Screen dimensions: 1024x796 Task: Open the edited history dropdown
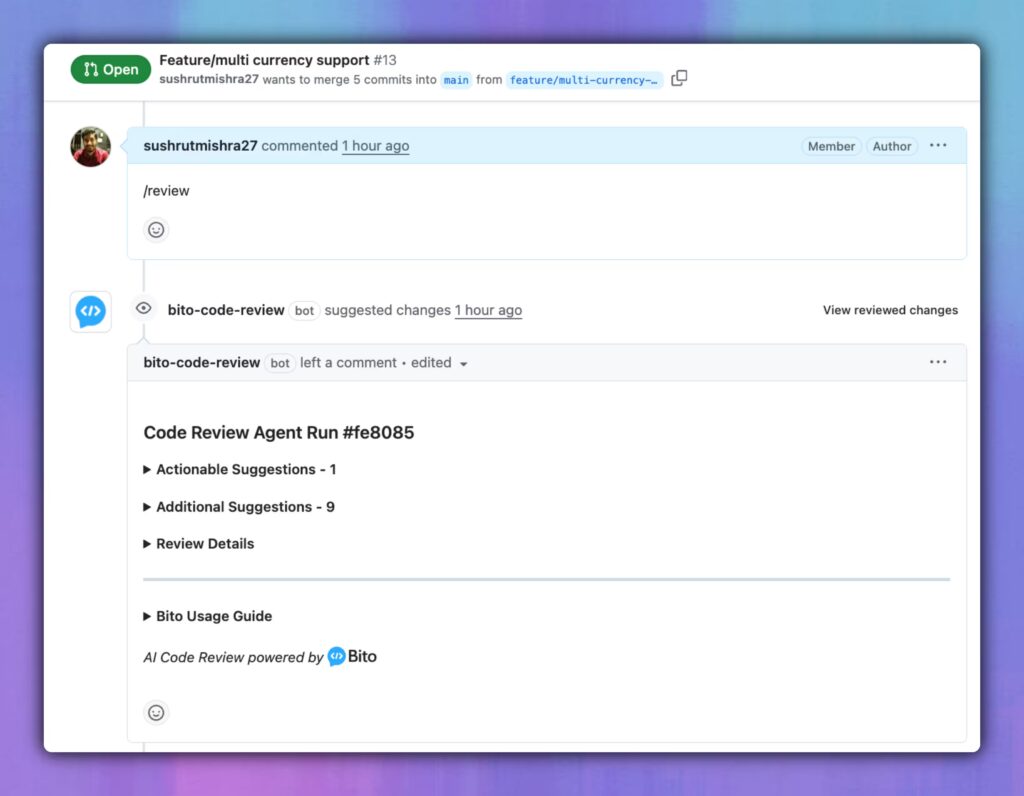click(x=439, y=363)
